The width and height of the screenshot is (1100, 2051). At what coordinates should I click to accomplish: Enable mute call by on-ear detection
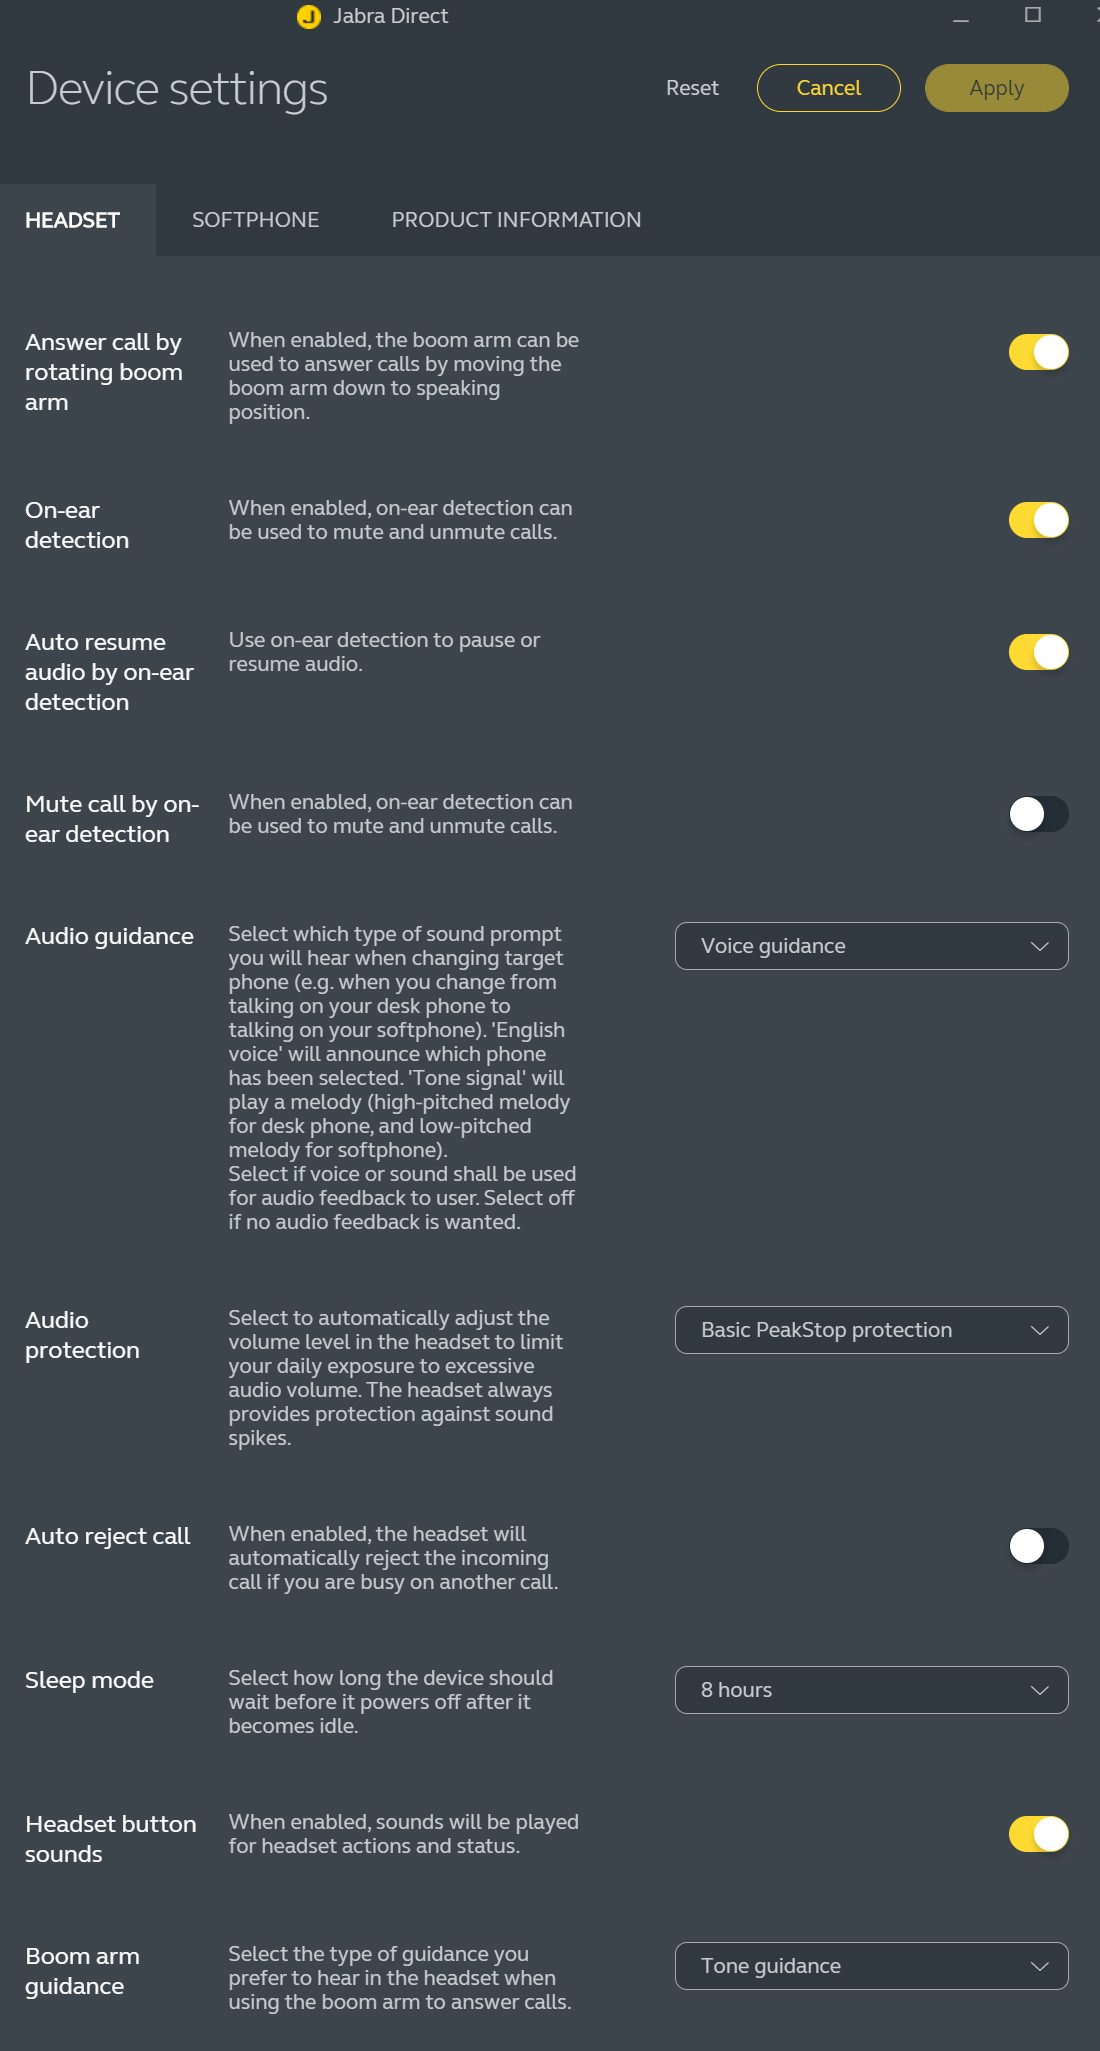pyautogui.click(x=1038, y=814)
